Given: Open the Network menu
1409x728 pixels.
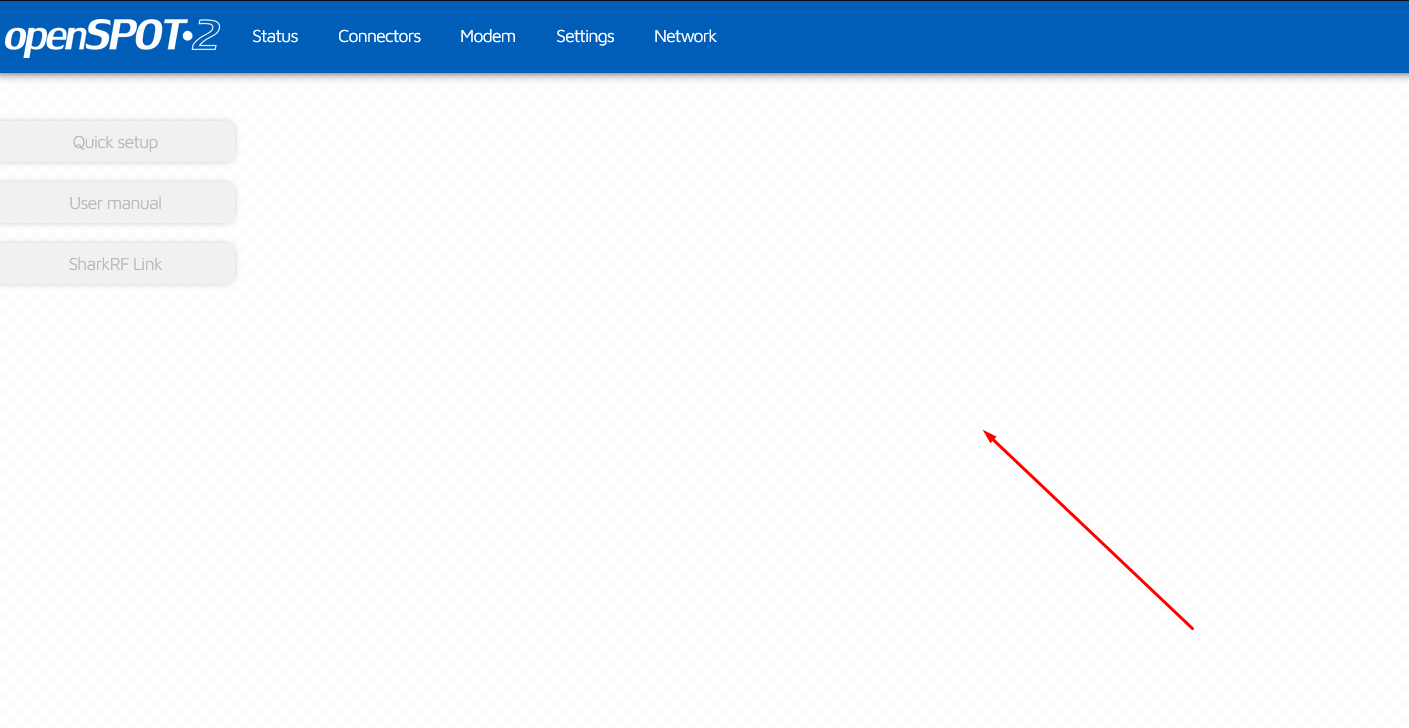Looking at the screenshot, I should 685,36.
